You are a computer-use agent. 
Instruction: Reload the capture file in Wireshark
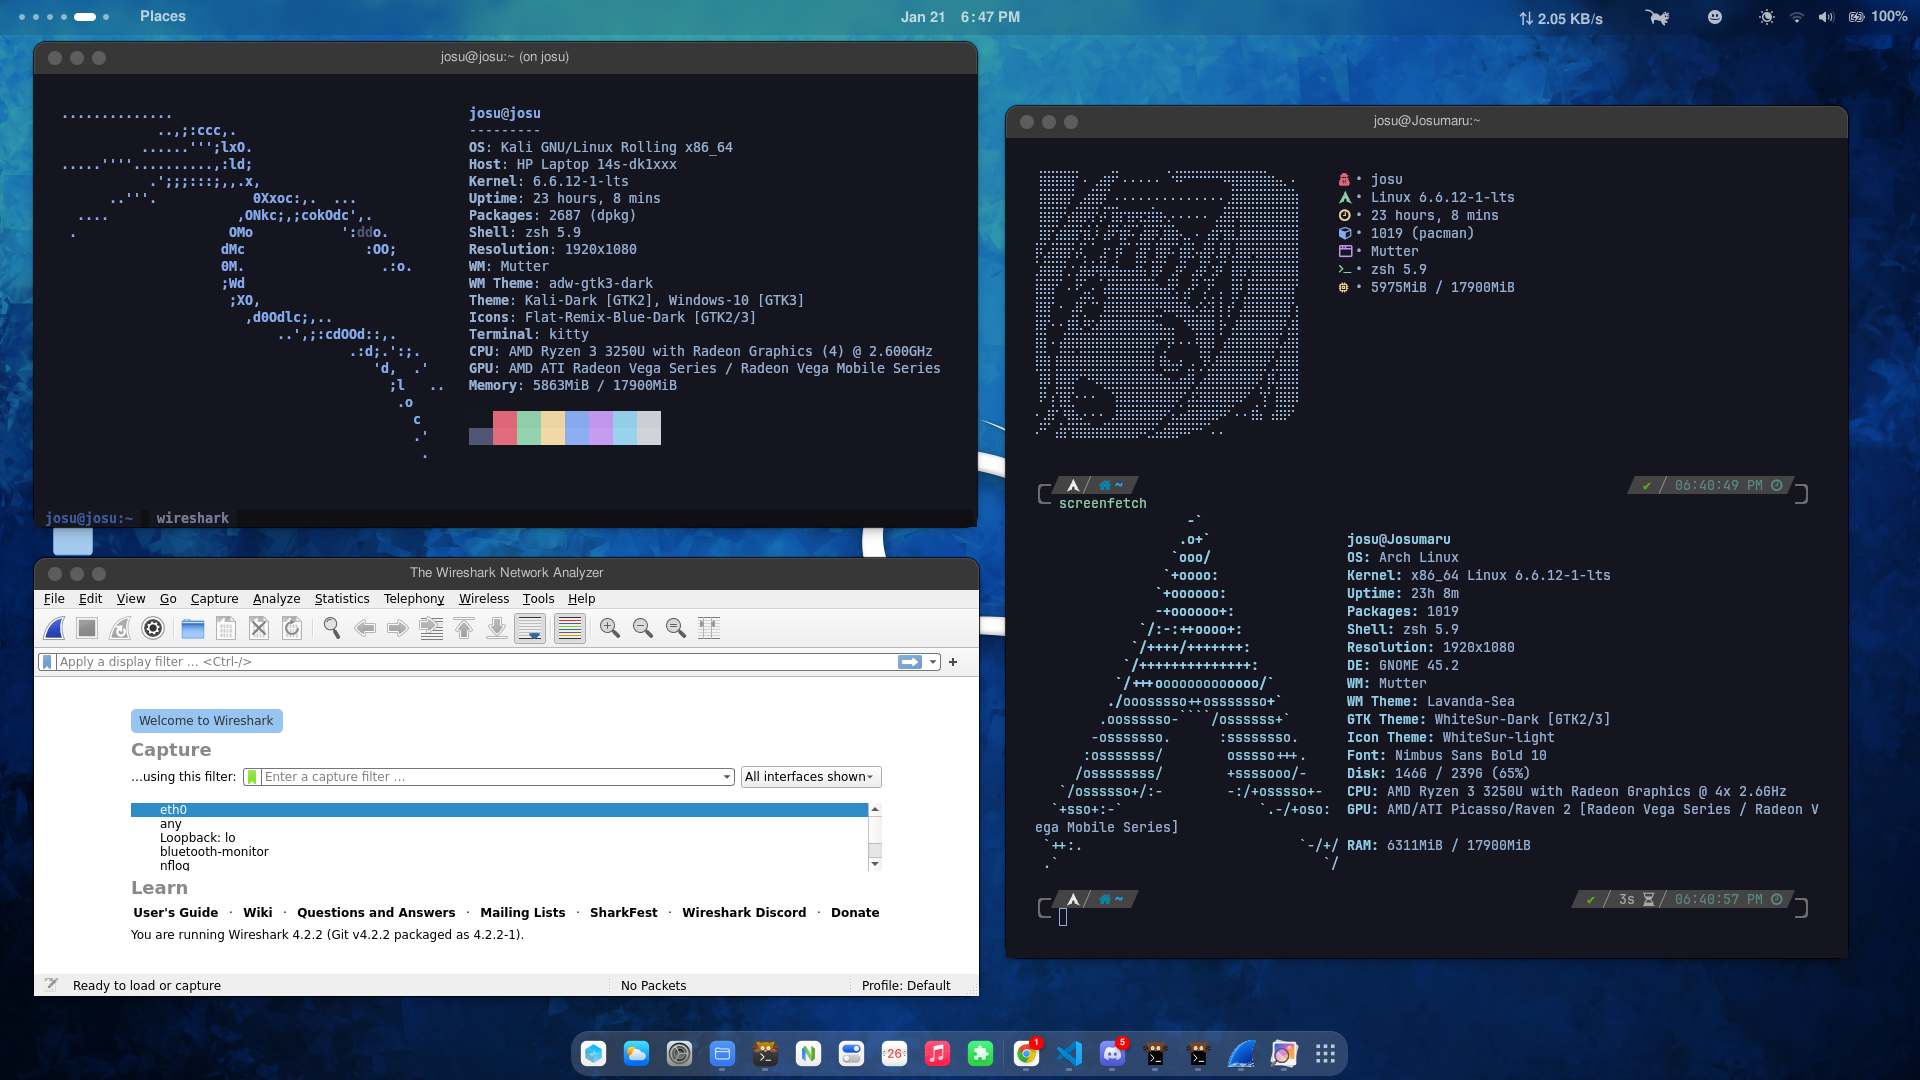(292, 628)
